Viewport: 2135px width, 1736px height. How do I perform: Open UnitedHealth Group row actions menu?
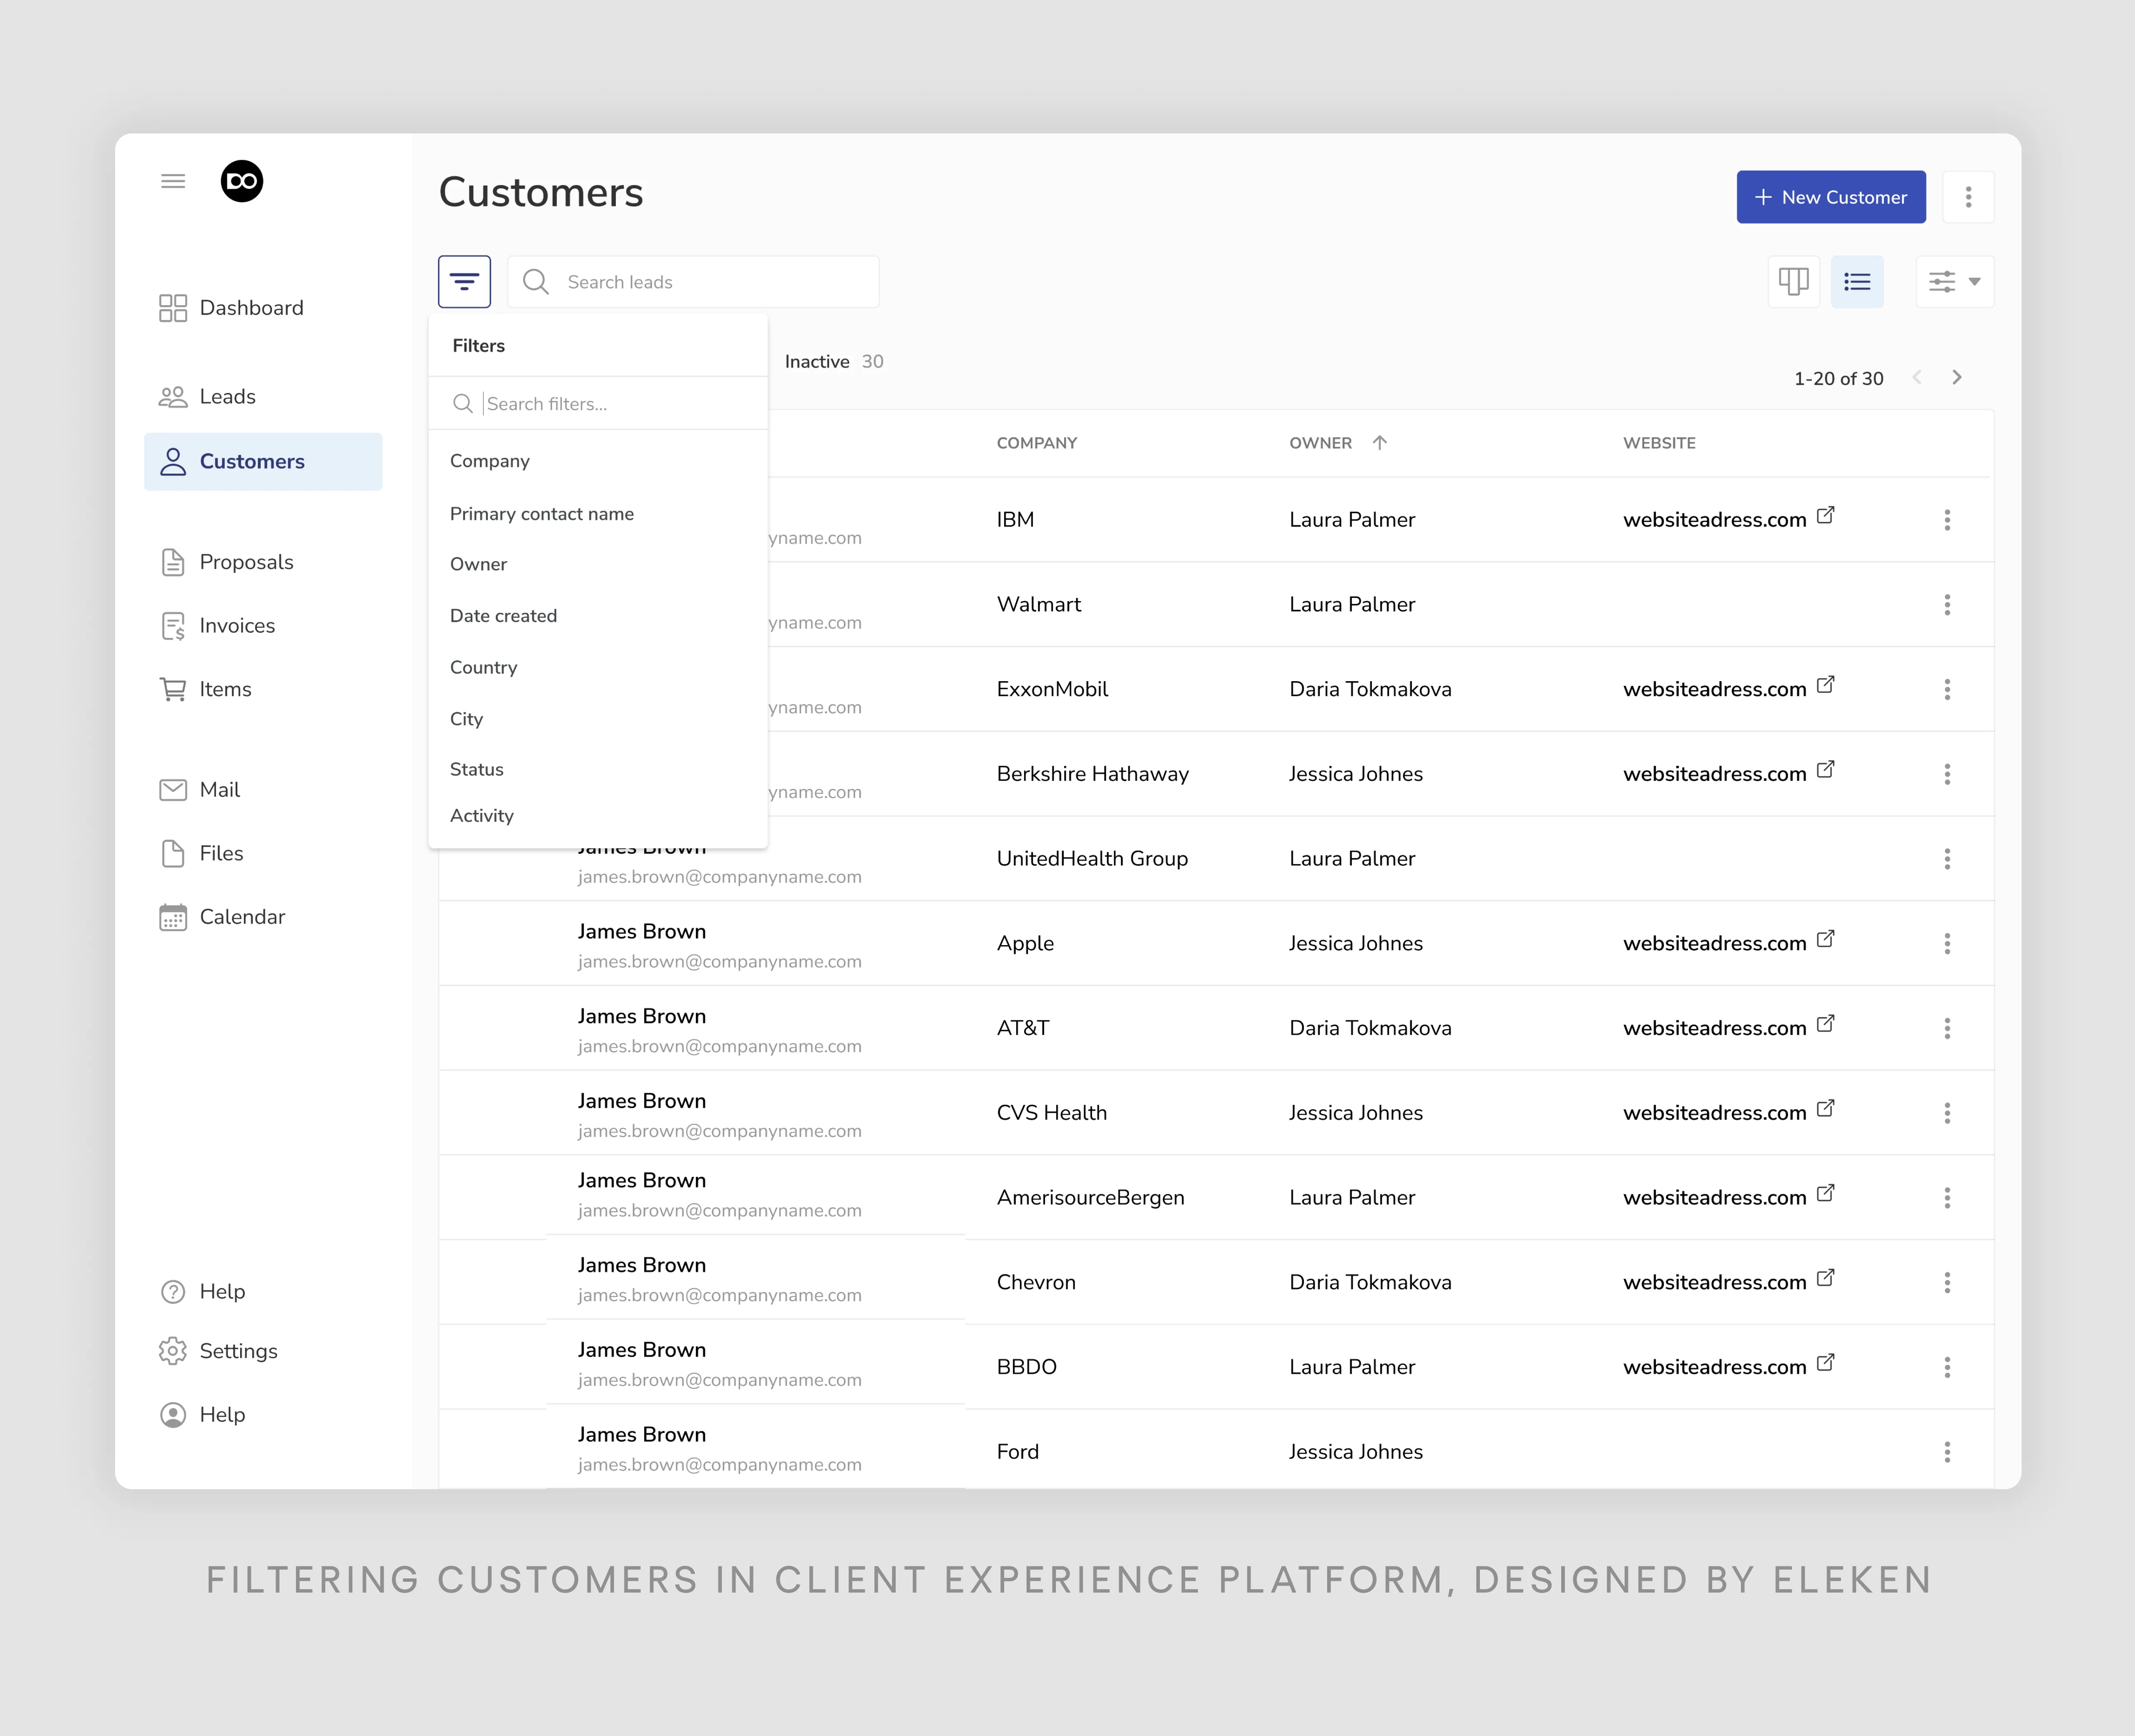(x=1947, y=859)
